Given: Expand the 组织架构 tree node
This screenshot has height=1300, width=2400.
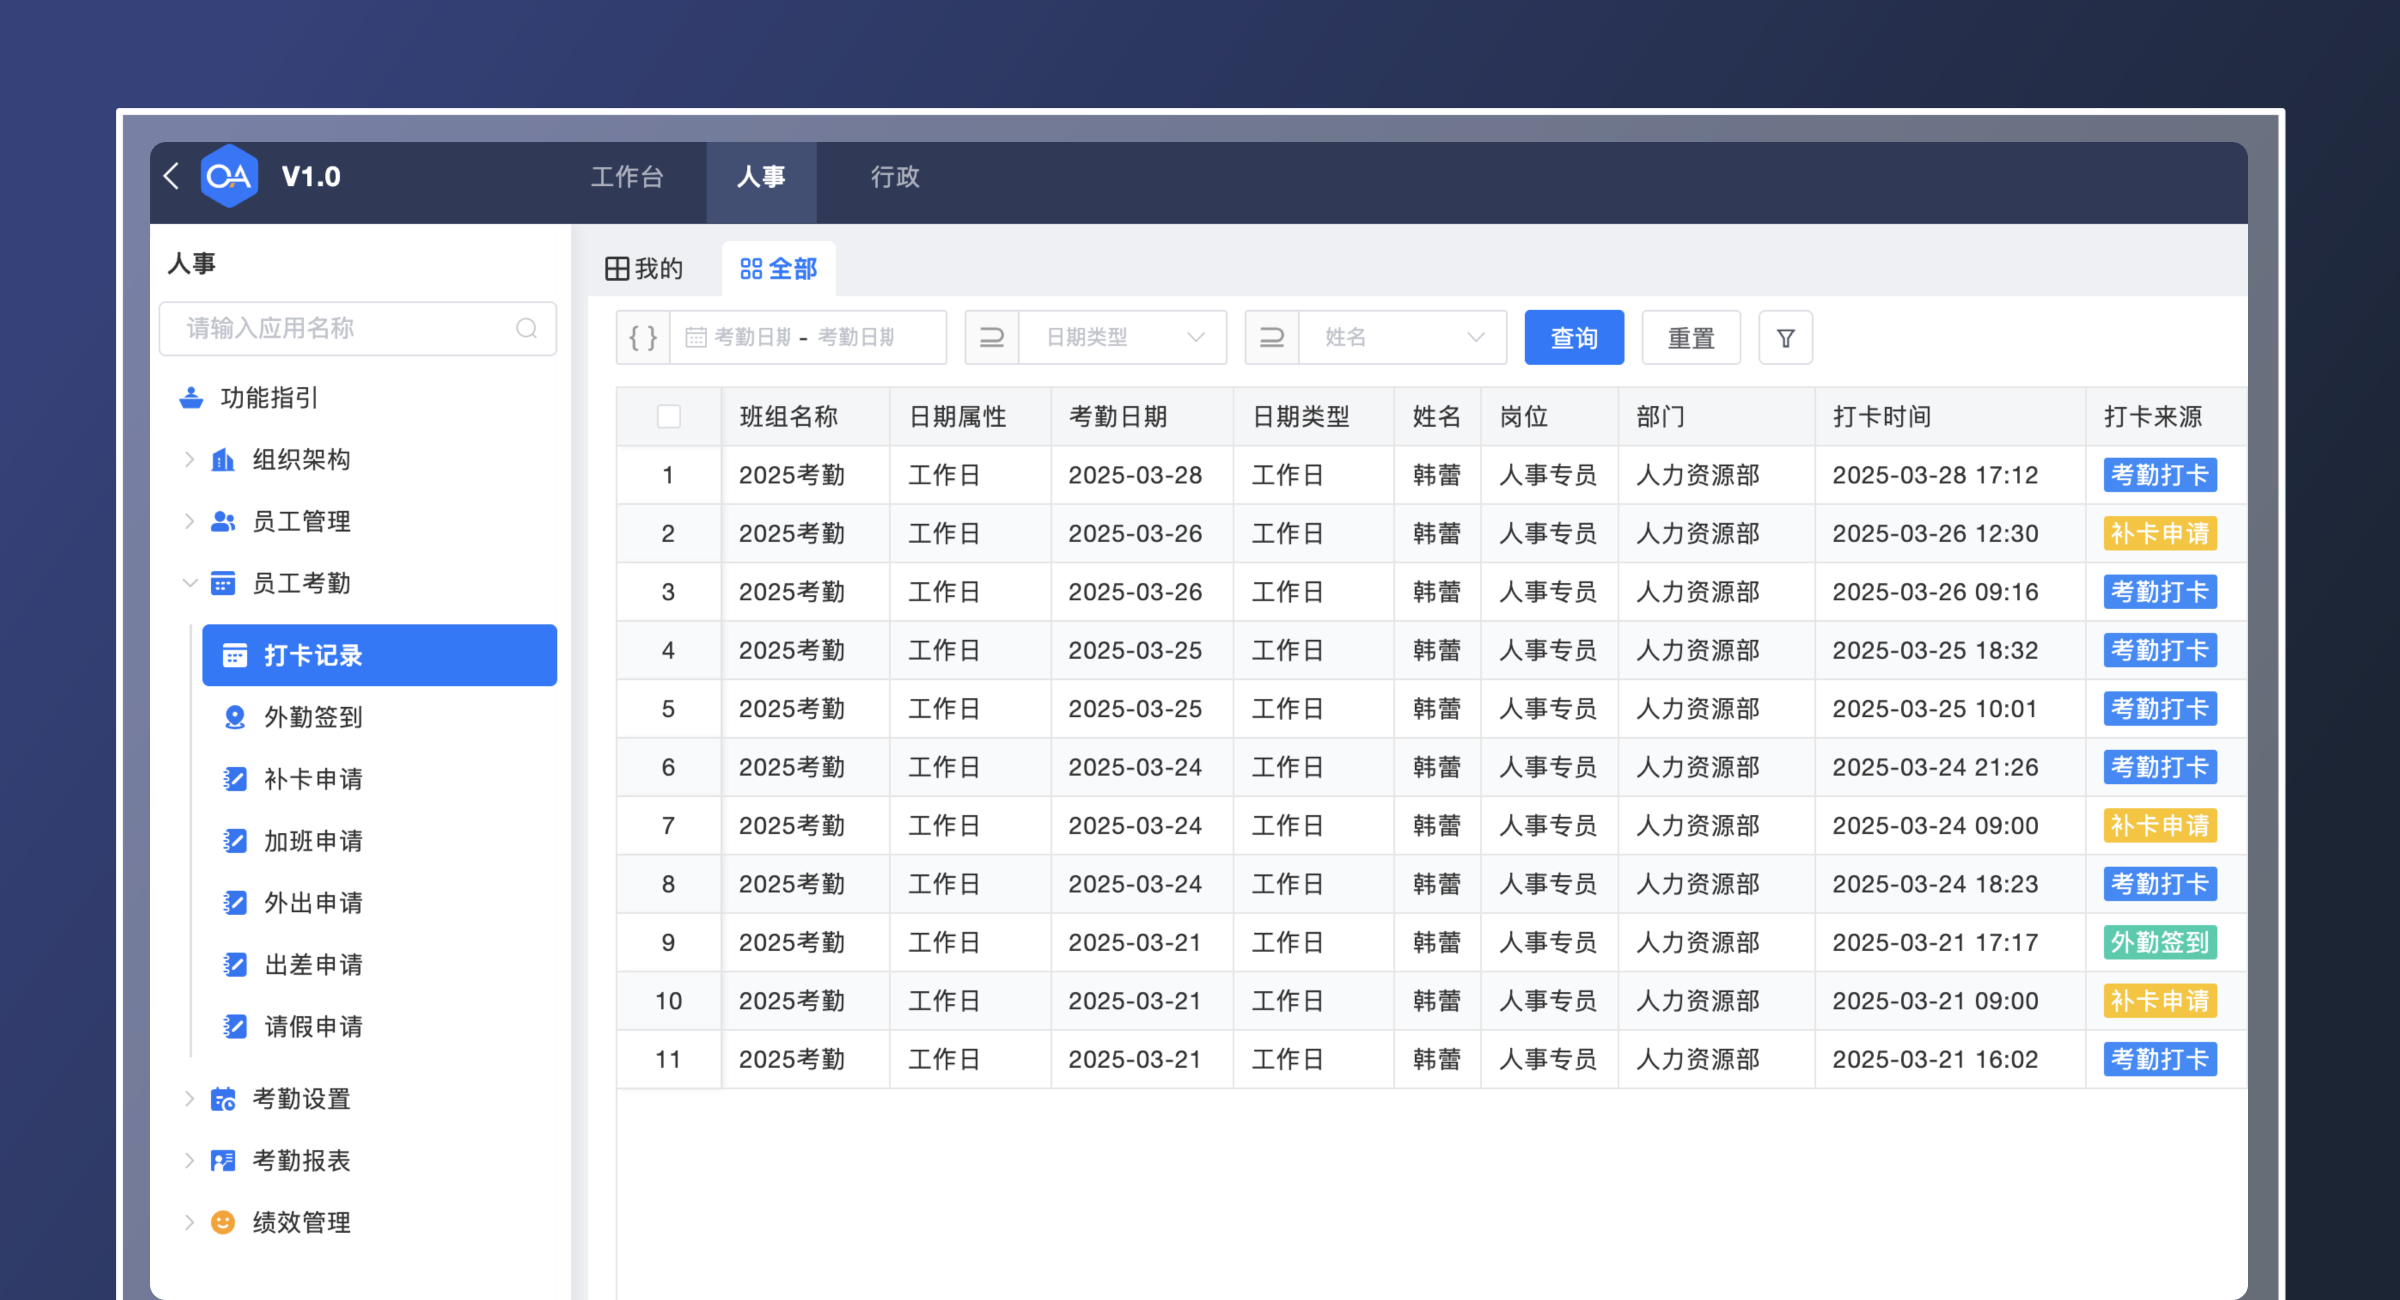Looking at the screenshot, I should pyautogui.click(x=190, y=459).
